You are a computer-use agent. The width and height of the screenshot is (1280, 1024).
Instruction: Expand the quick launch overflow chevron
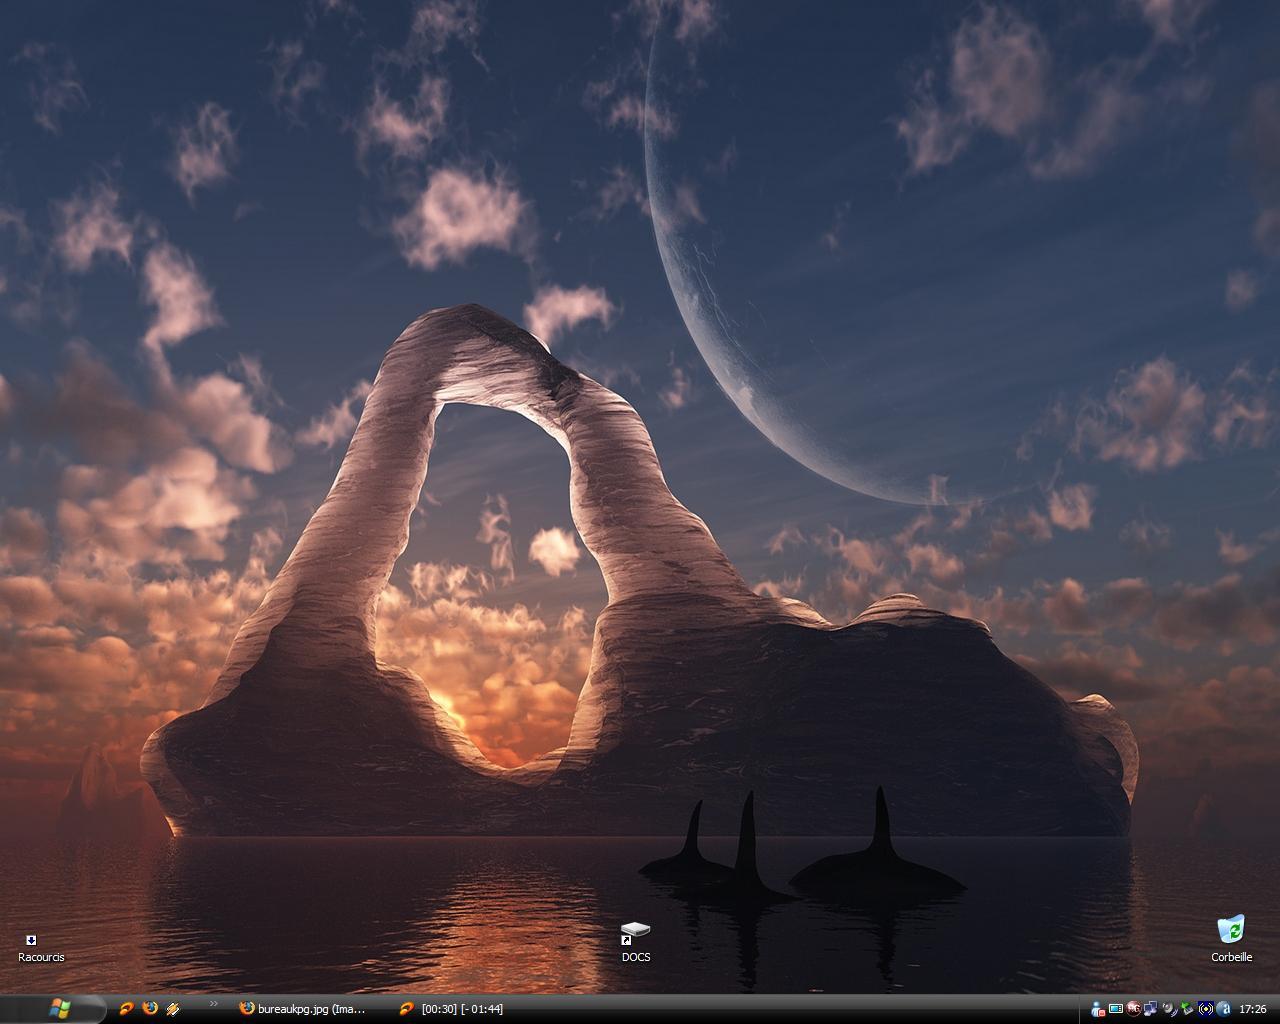click(213, 1004)
